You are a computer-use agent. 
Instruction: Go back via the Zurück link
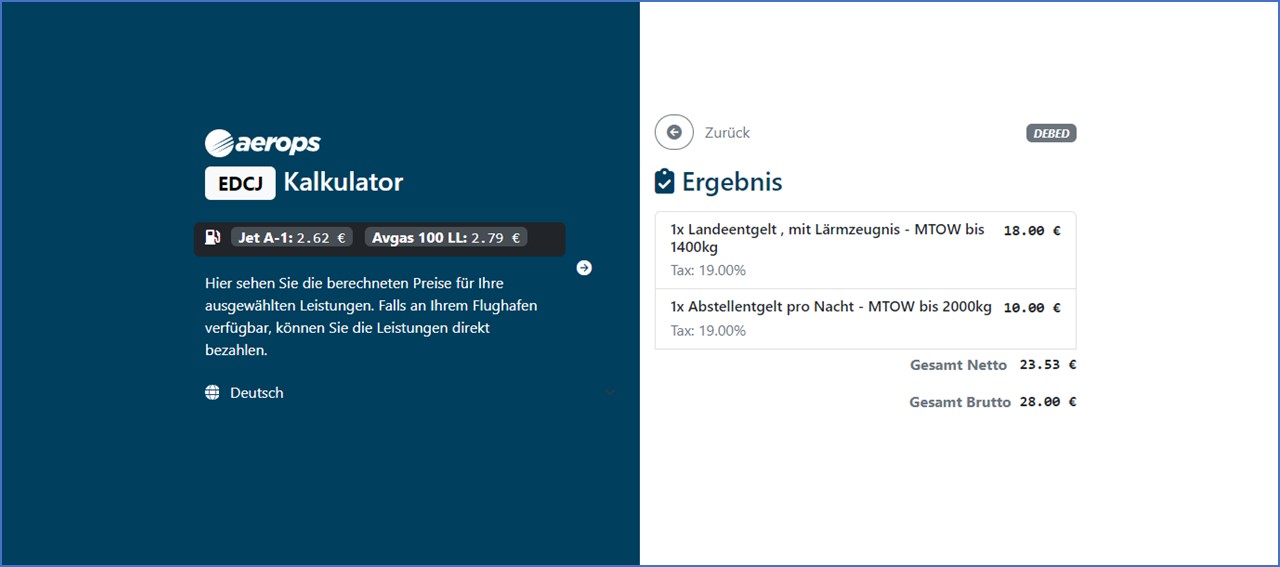pos(727,133)
